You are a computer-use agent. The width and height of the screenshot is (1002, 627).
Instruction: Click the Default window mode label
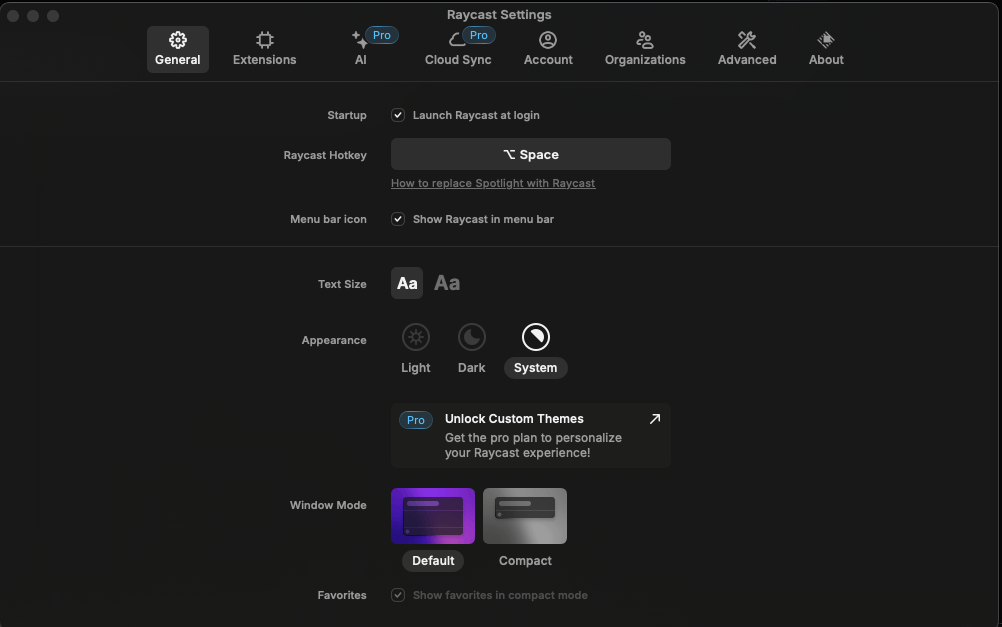point(433,561)
